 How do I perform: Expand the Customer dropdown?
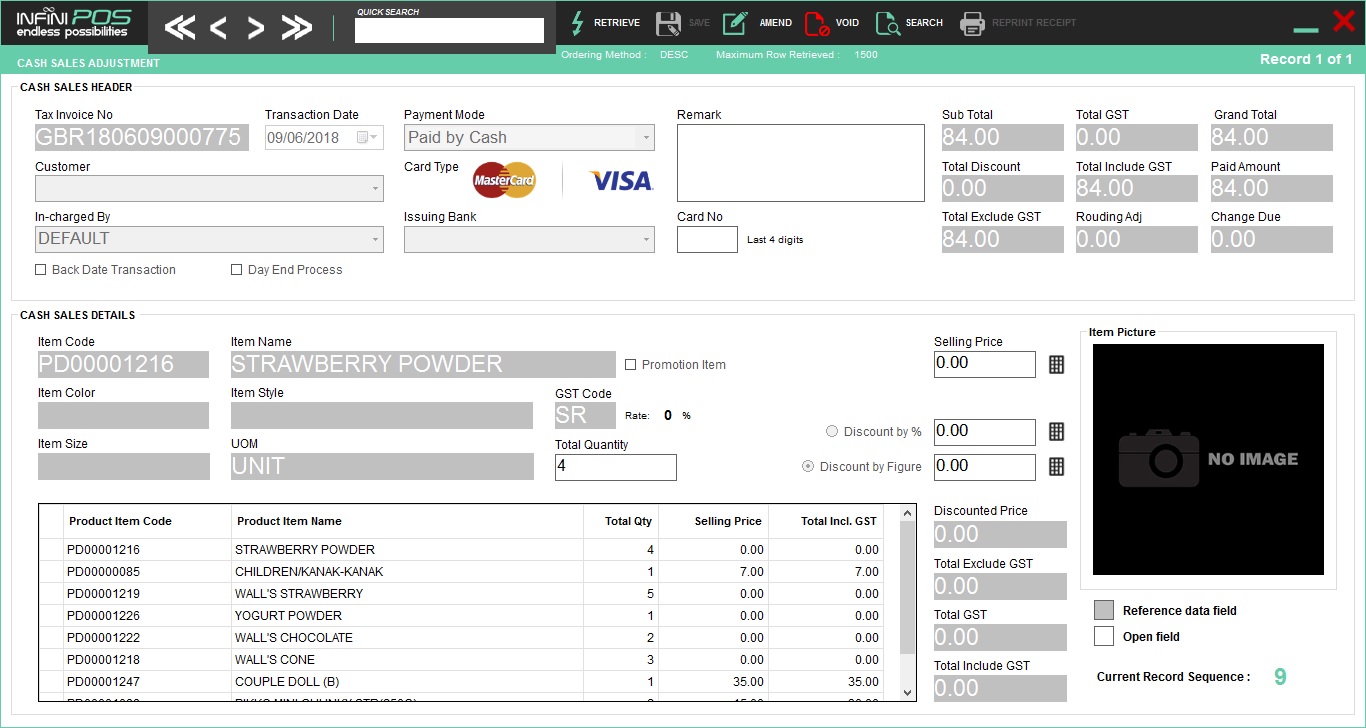point(375,188)
